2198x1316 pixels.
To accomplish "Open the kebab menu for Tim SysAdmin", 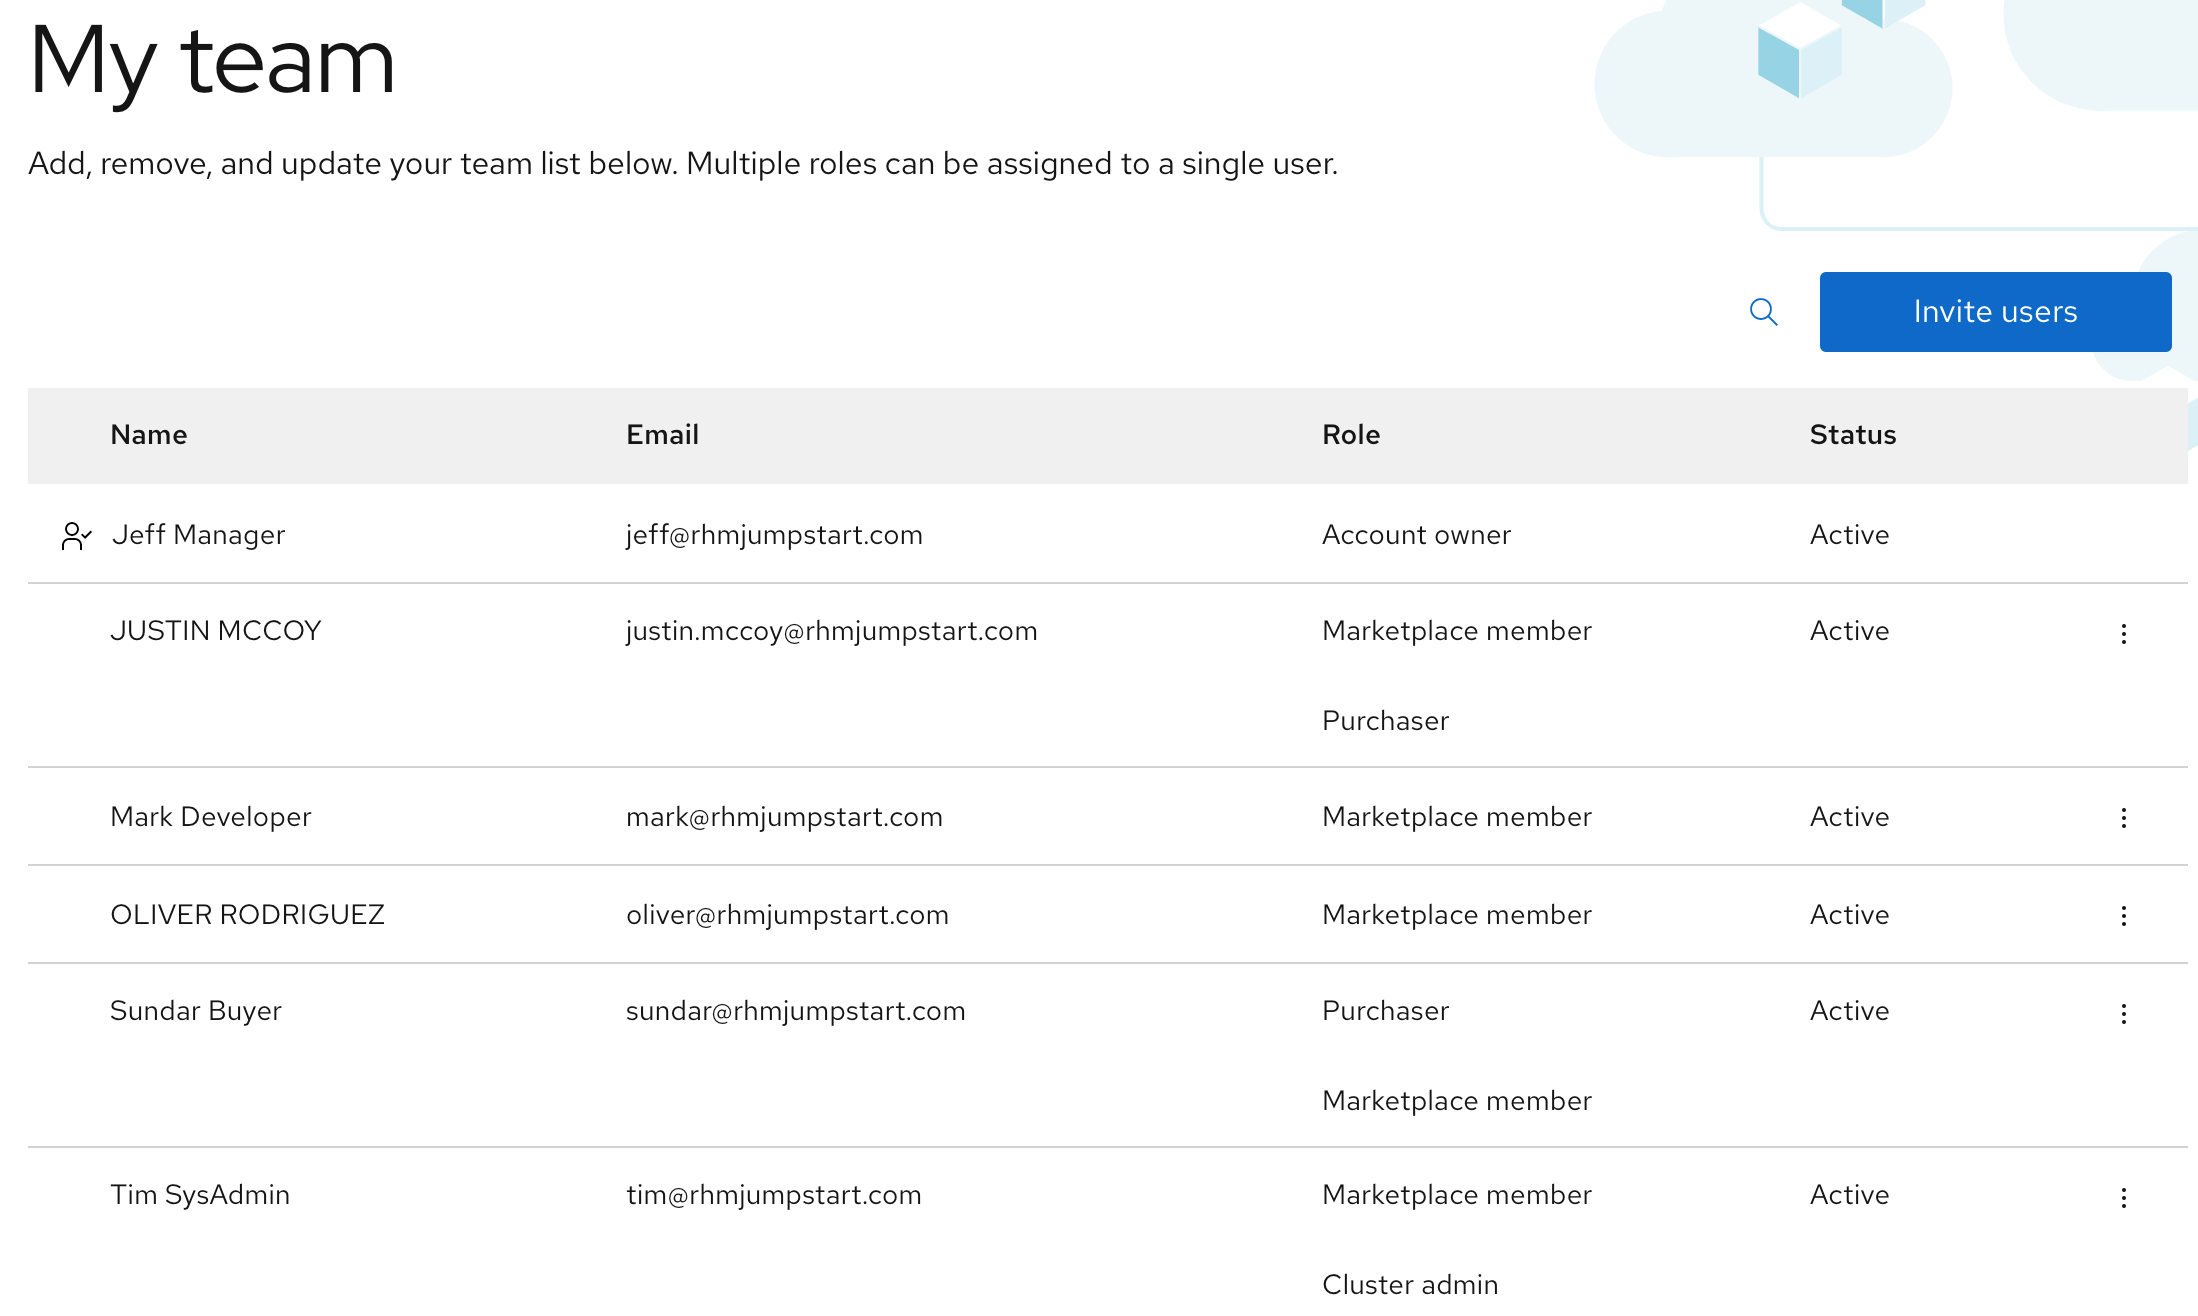I will 2124,1198.
